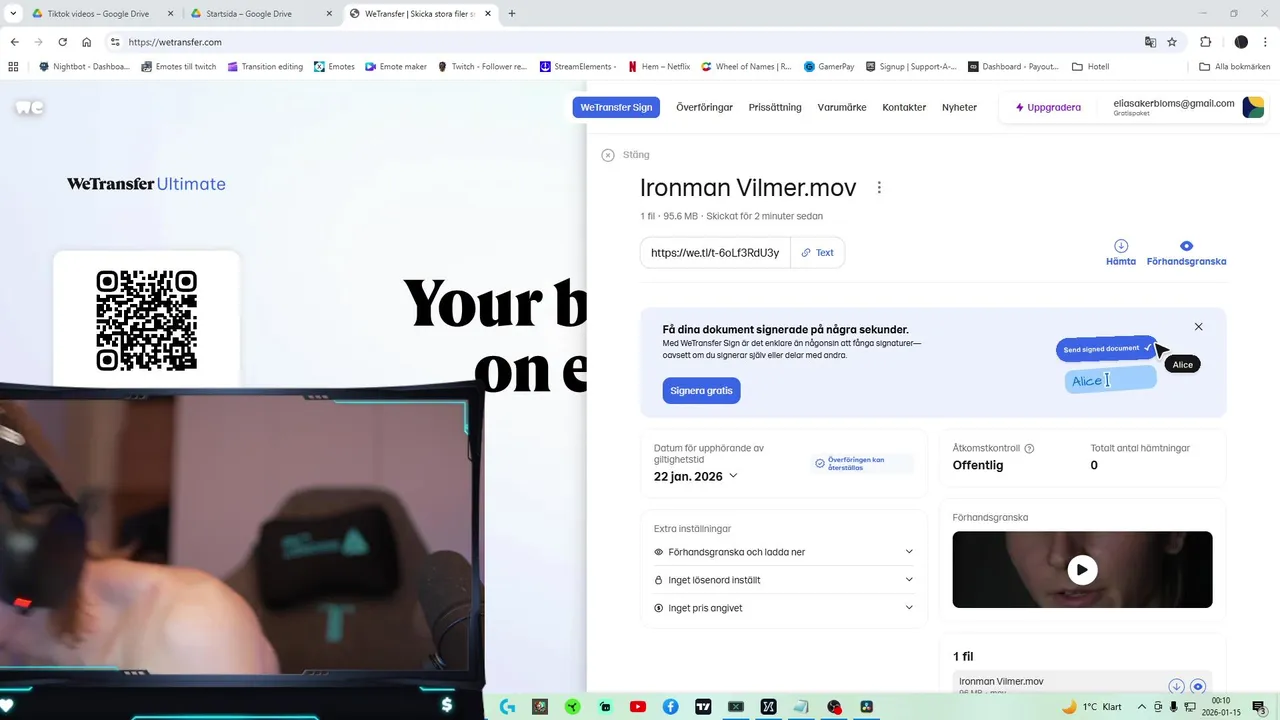Open the Wheel of Names bookmark

745,67
